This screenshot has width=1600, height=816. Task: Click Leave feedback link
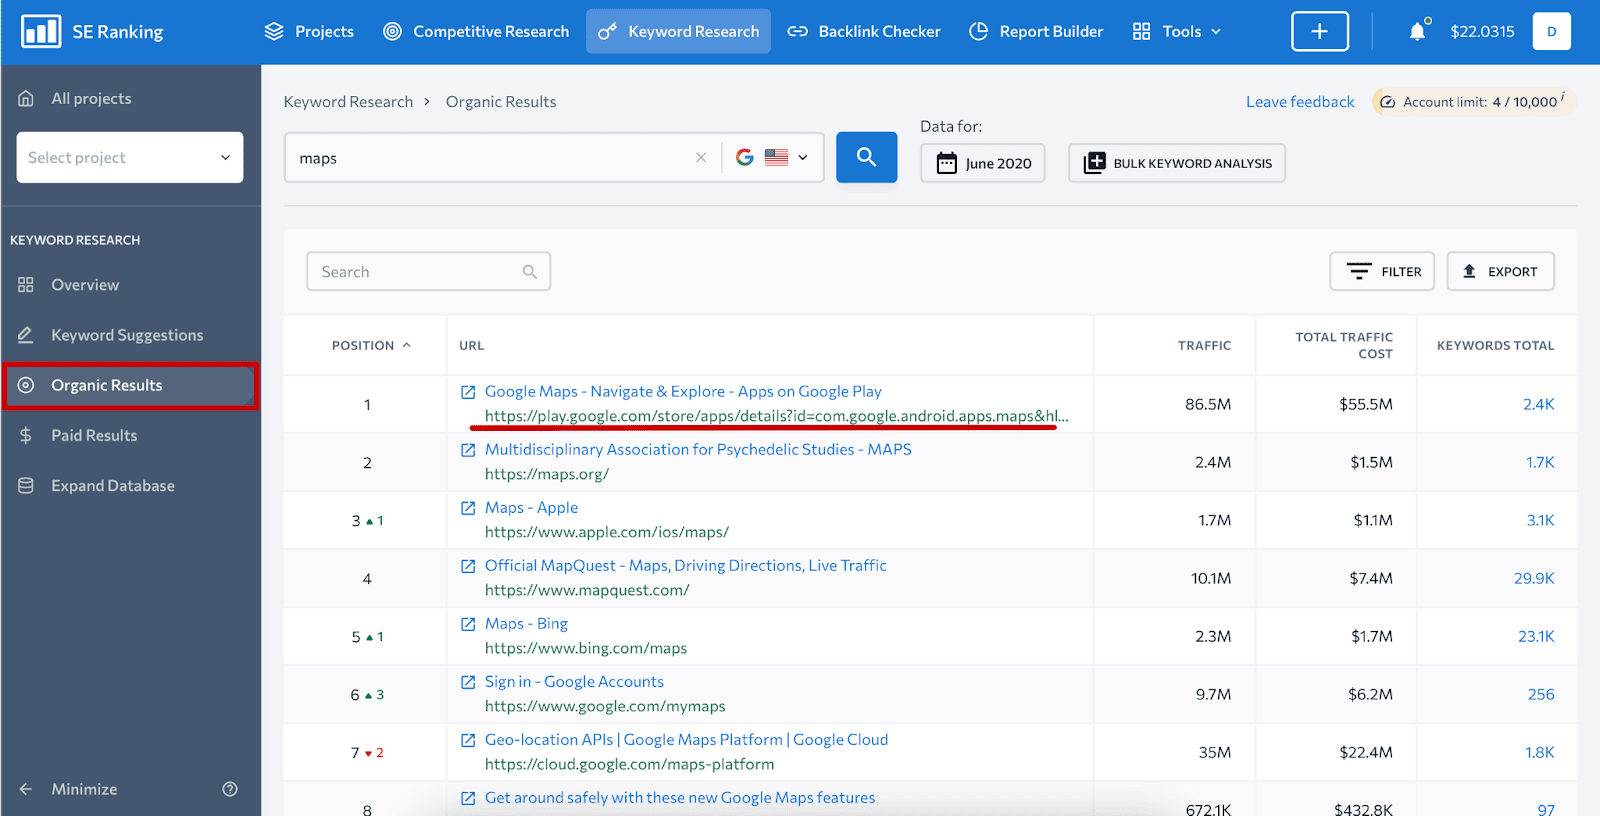click(1300, 102)
